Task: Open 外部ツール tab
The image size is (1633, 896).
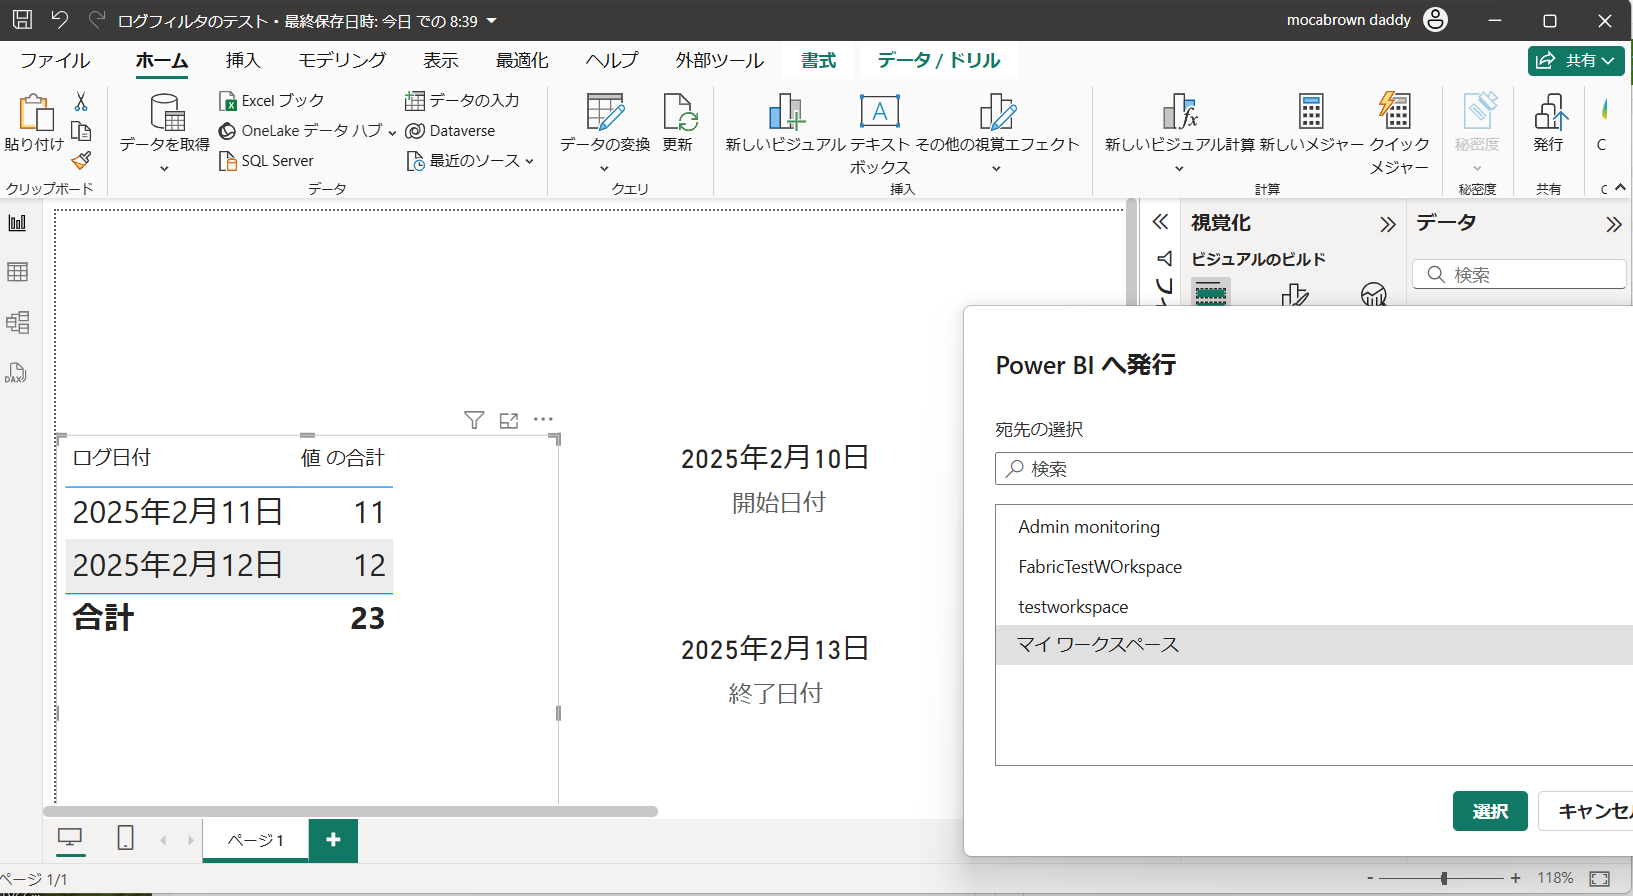Action: [719, 60]
